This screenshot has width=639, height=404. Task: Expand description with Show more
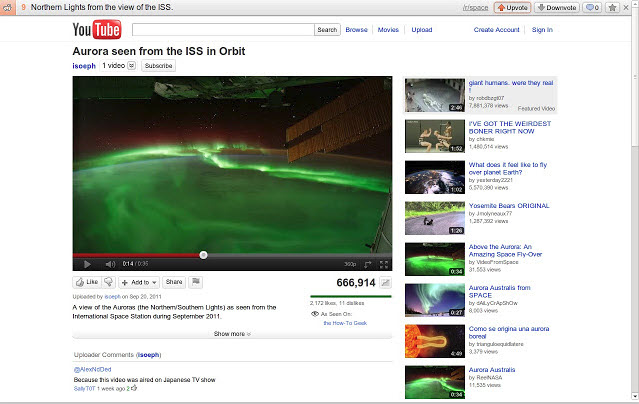pyautogui.click(x=232, y=334)
